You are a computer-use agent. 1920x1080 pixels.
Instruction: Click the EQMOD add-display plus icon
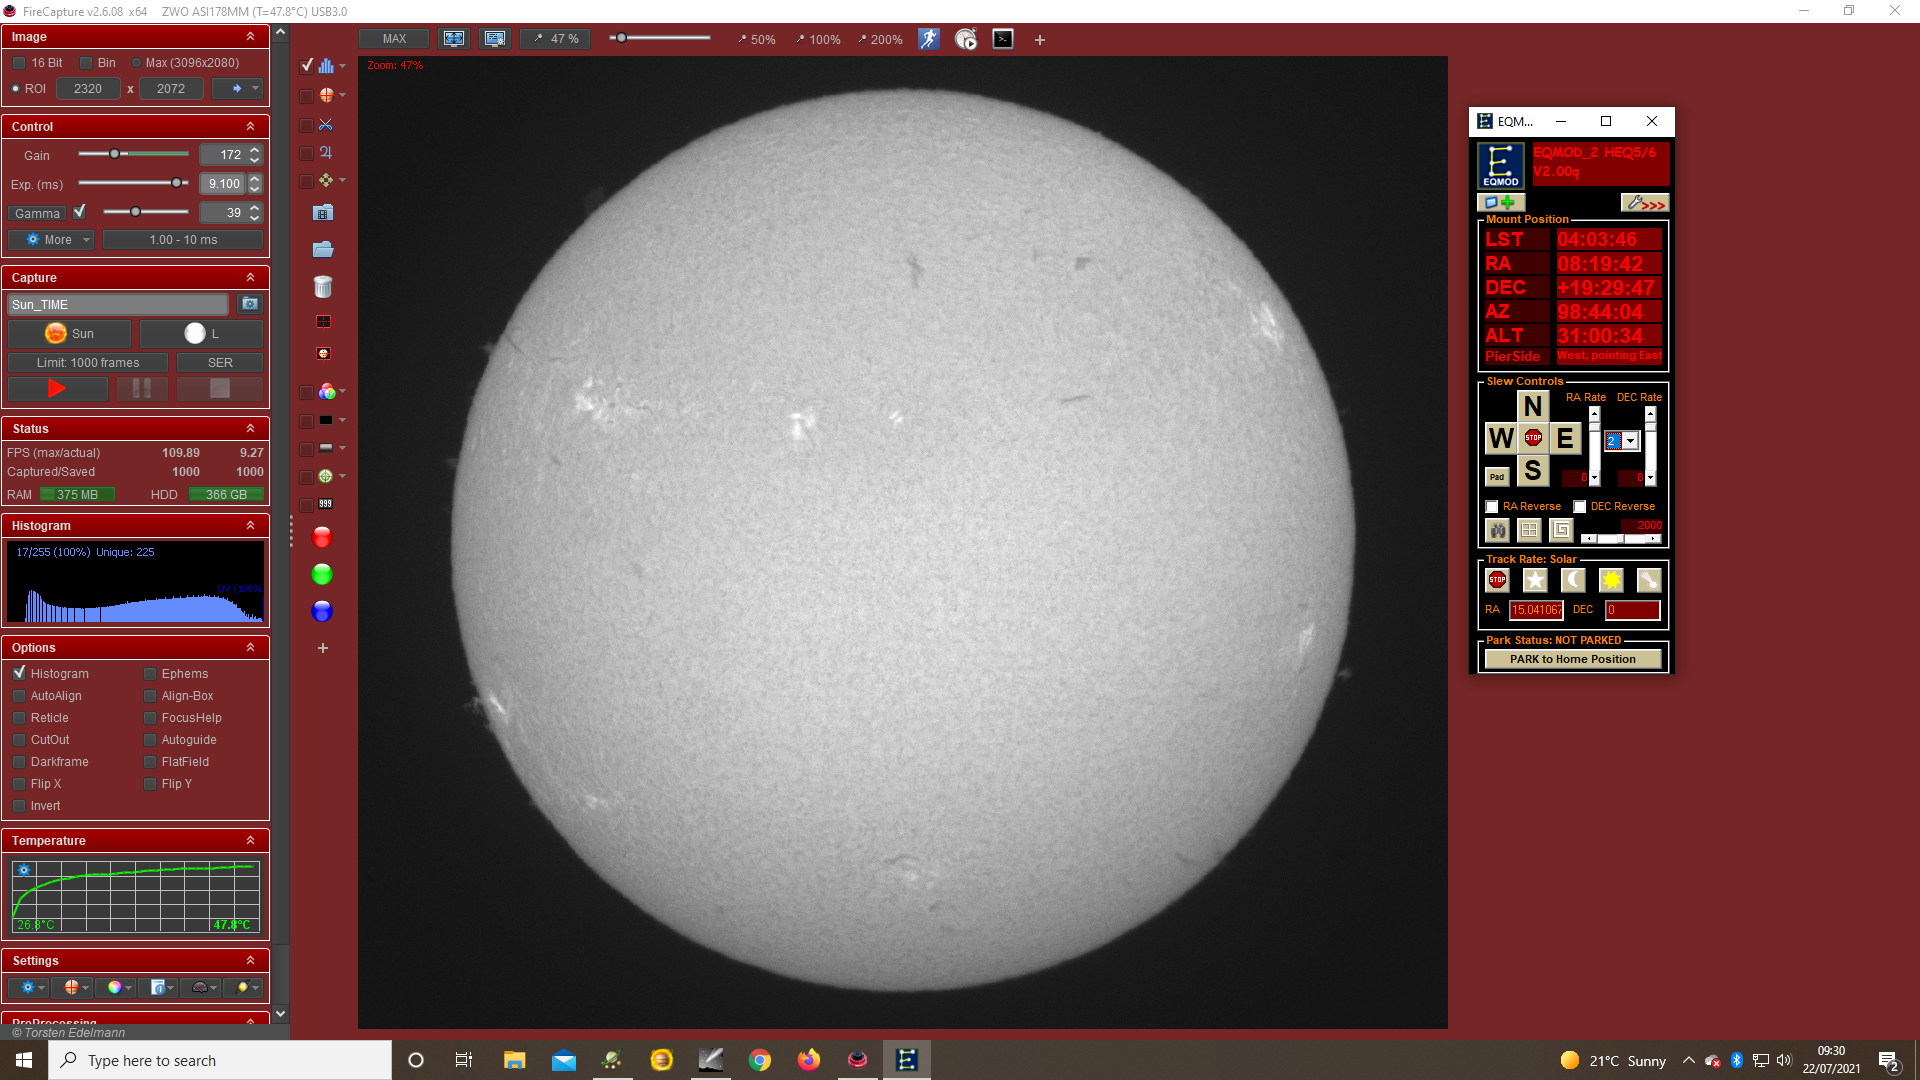coord(1499,203)
